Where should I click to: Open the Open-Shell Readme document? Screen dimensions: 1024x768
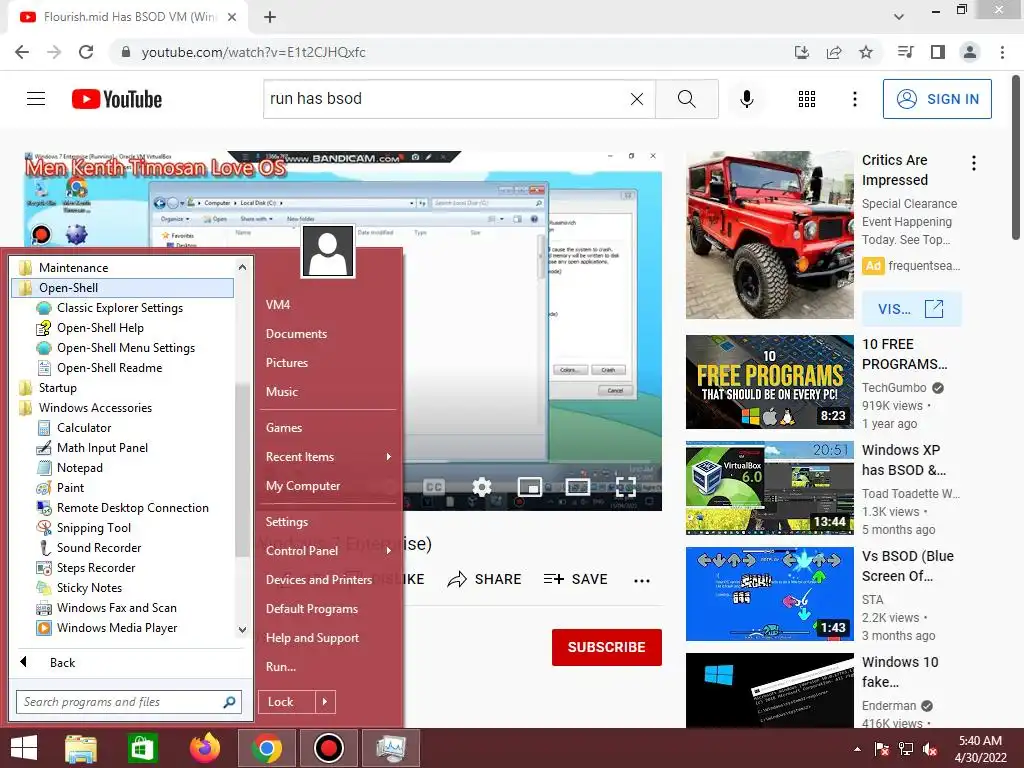109,368
